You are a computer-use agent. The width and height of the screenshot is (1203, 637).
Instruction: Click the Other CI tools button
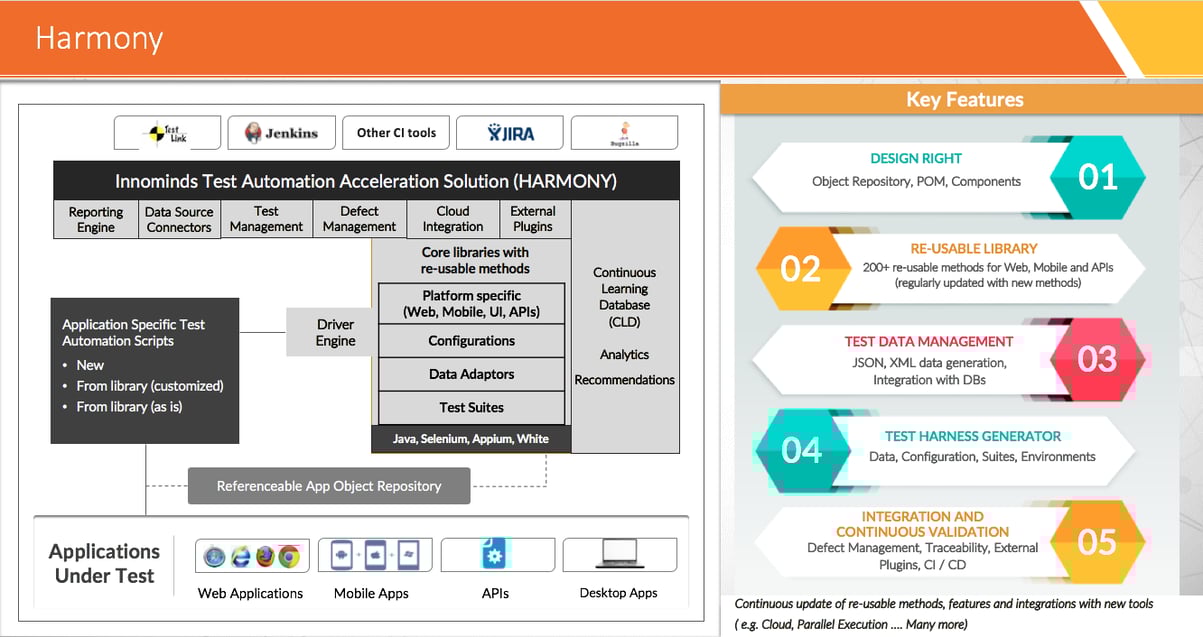tap(395, 131)
